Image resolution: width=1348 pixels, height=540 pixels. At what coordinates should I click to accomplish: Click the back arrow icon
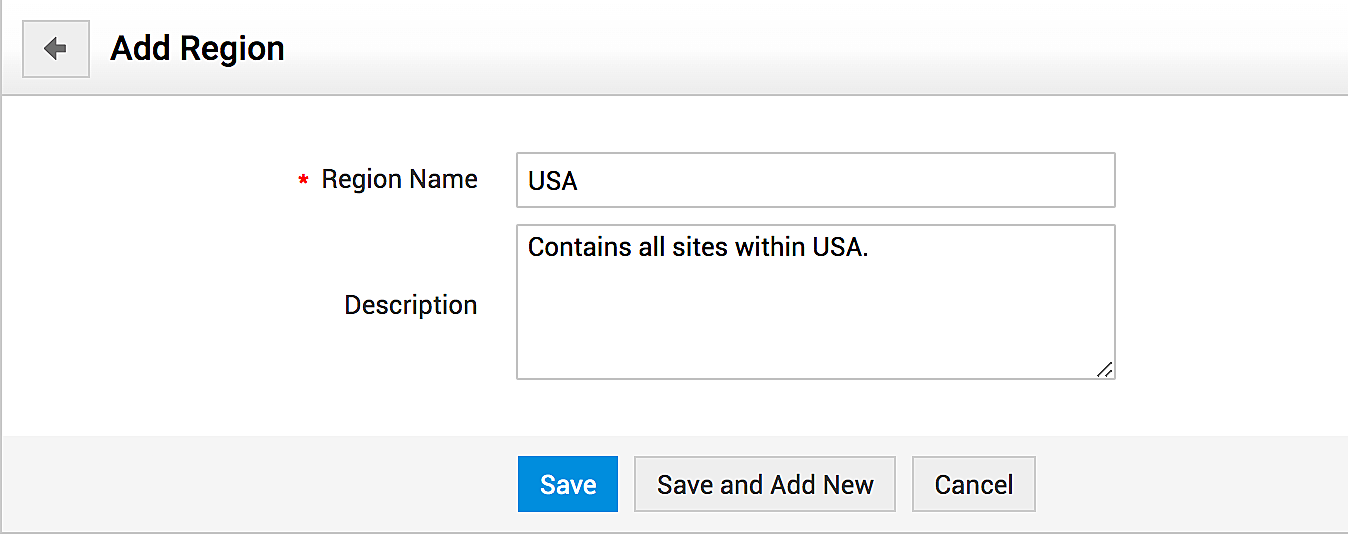tap(56, 48)
